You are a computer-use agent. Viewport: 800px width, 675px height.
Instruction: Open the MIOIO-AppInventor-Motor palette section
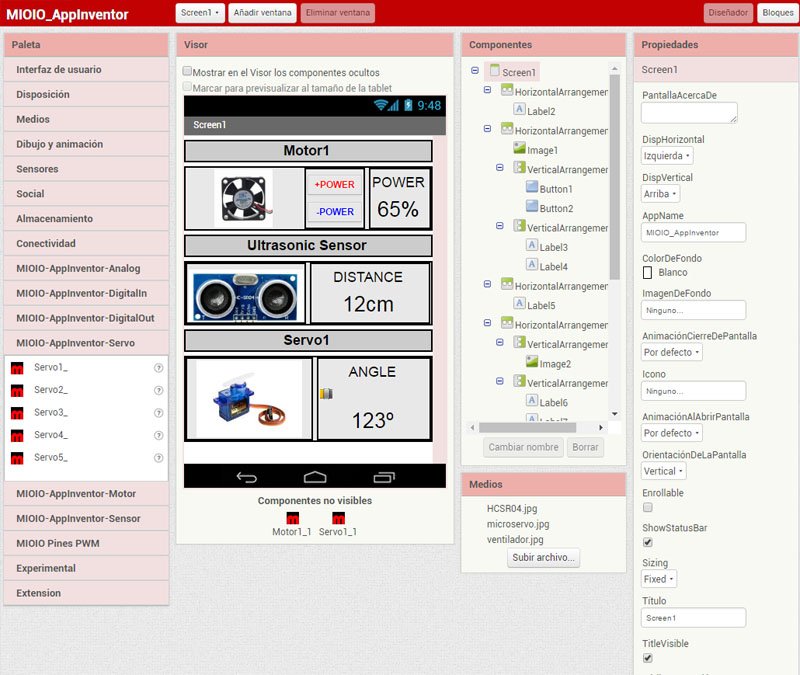tap(86, 493)
